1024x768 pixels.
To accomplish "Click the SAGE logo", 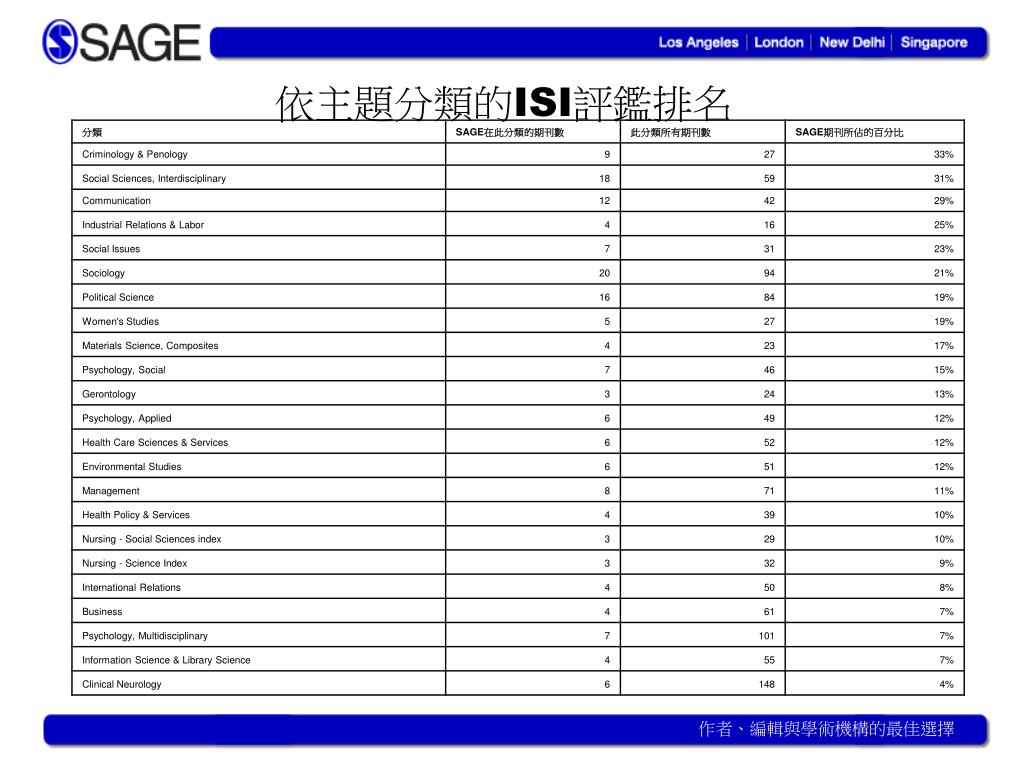I will point(121,42).
